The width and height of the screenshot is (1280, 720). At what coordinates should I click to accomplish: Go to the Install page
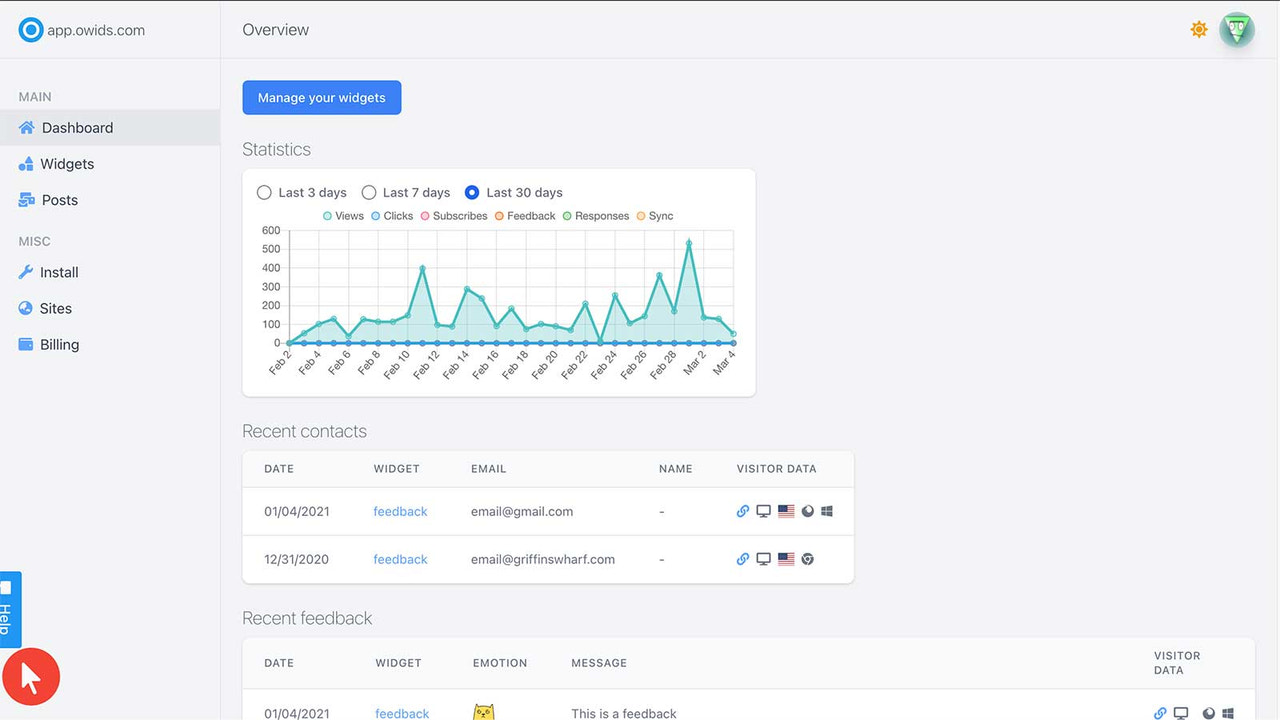pos(61,272)
